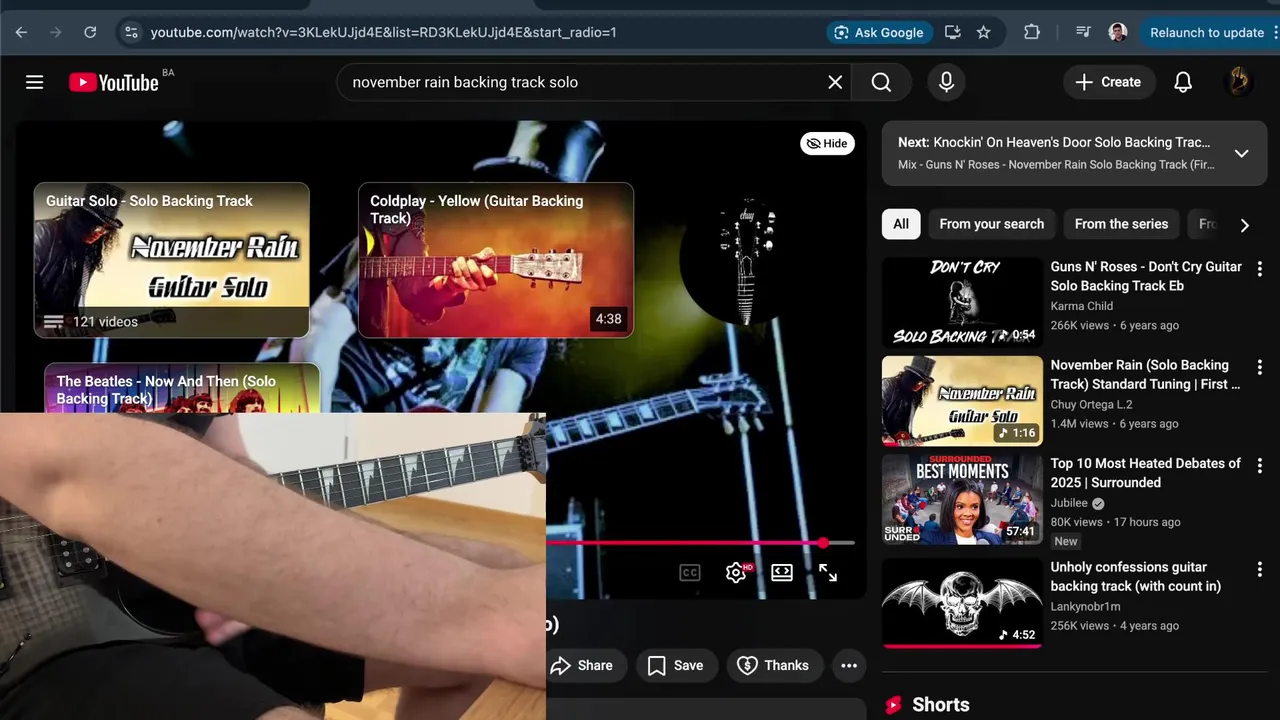Open Unholy confessions guitar backing track title

click(x=1135, y=576)
